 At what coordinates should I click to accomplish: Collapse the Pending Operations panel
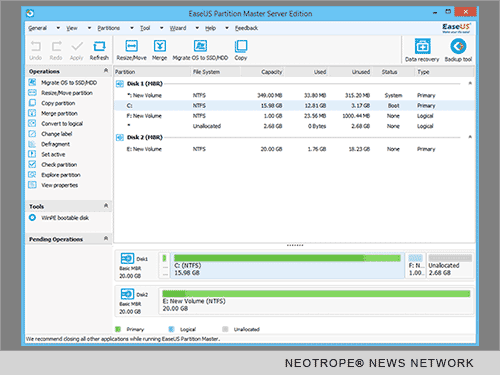point(106,238)
